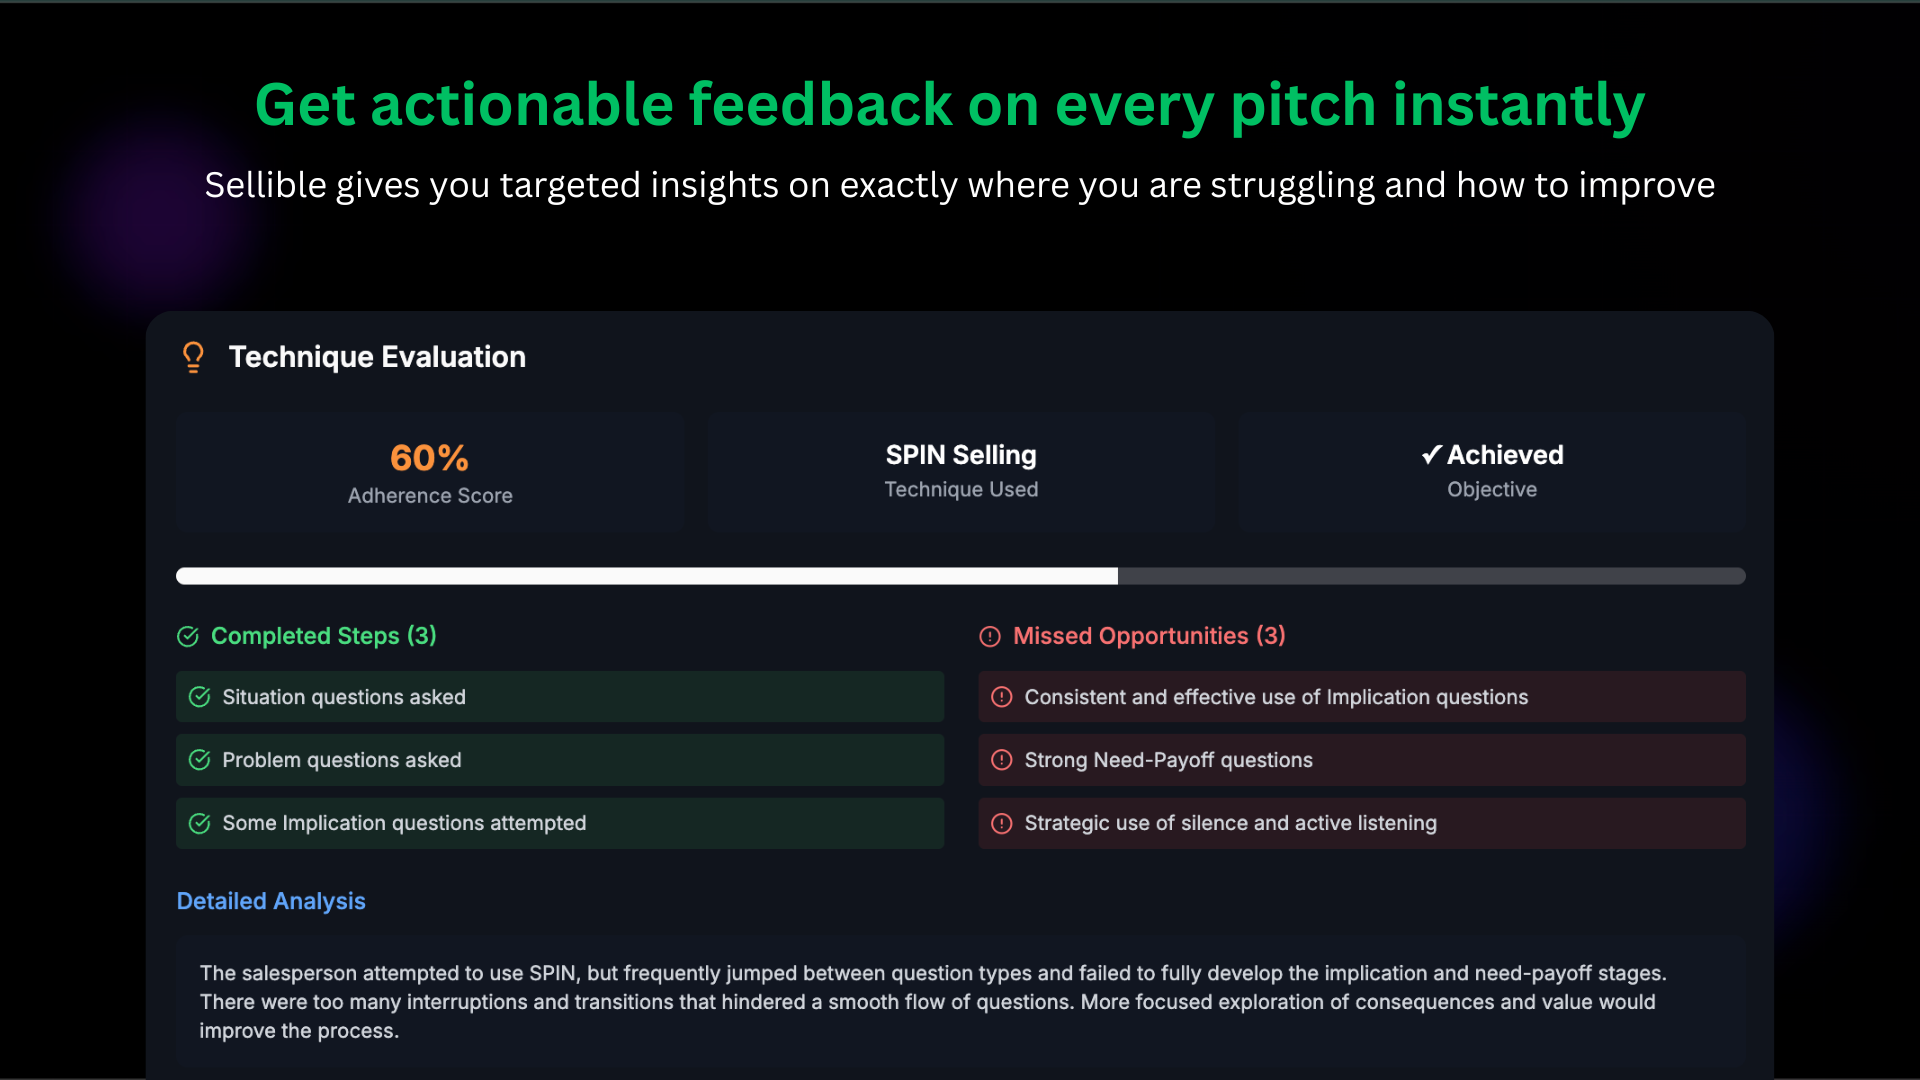This screenshot has width=1920, height=1080.
Task: Click the red alert icon next to Missed Opportunities
Action: coord(990,637)
